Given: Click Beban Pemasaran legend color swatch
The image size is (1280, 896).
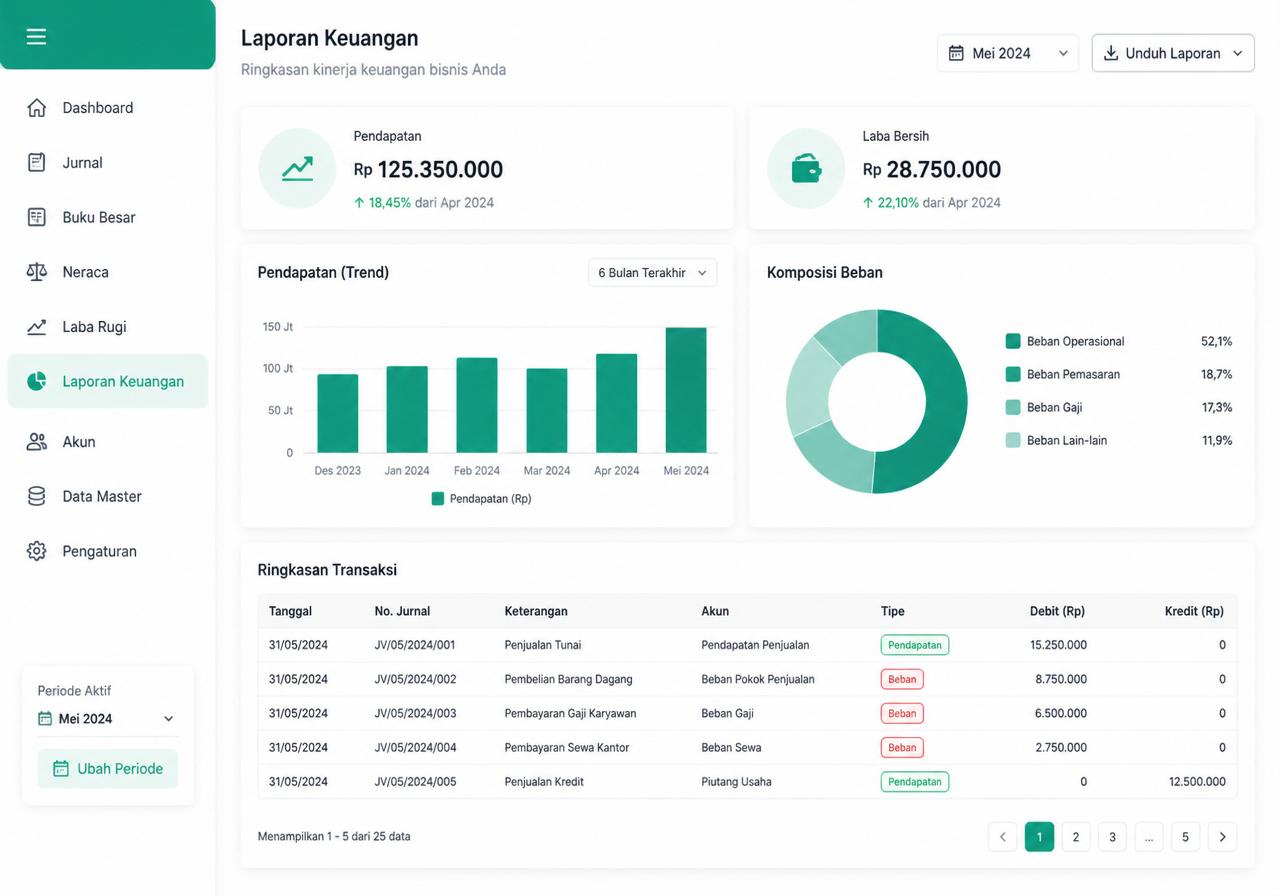Looking at the screenshot, I should [1013, 374].
